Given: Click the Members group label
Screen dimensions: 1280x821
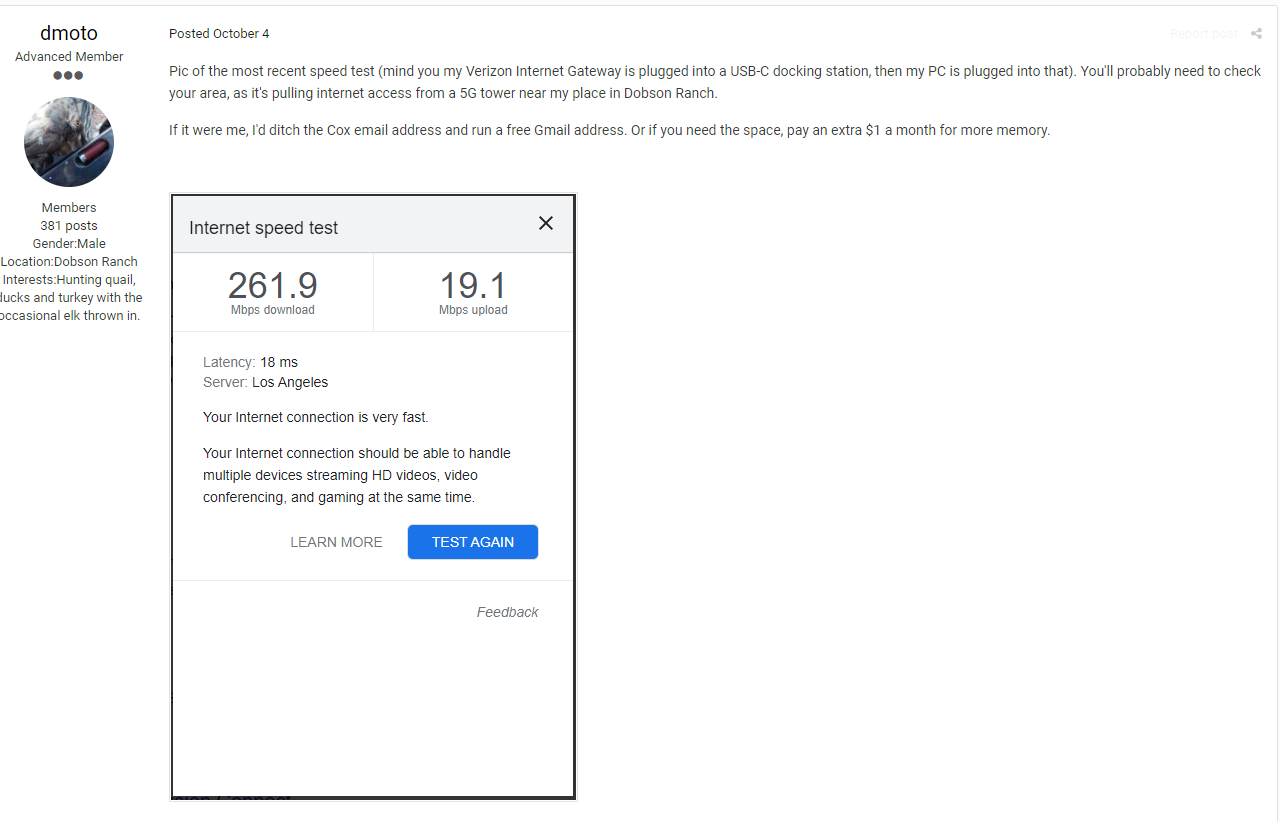Looking at the screenshot, I should pos(69,208).
